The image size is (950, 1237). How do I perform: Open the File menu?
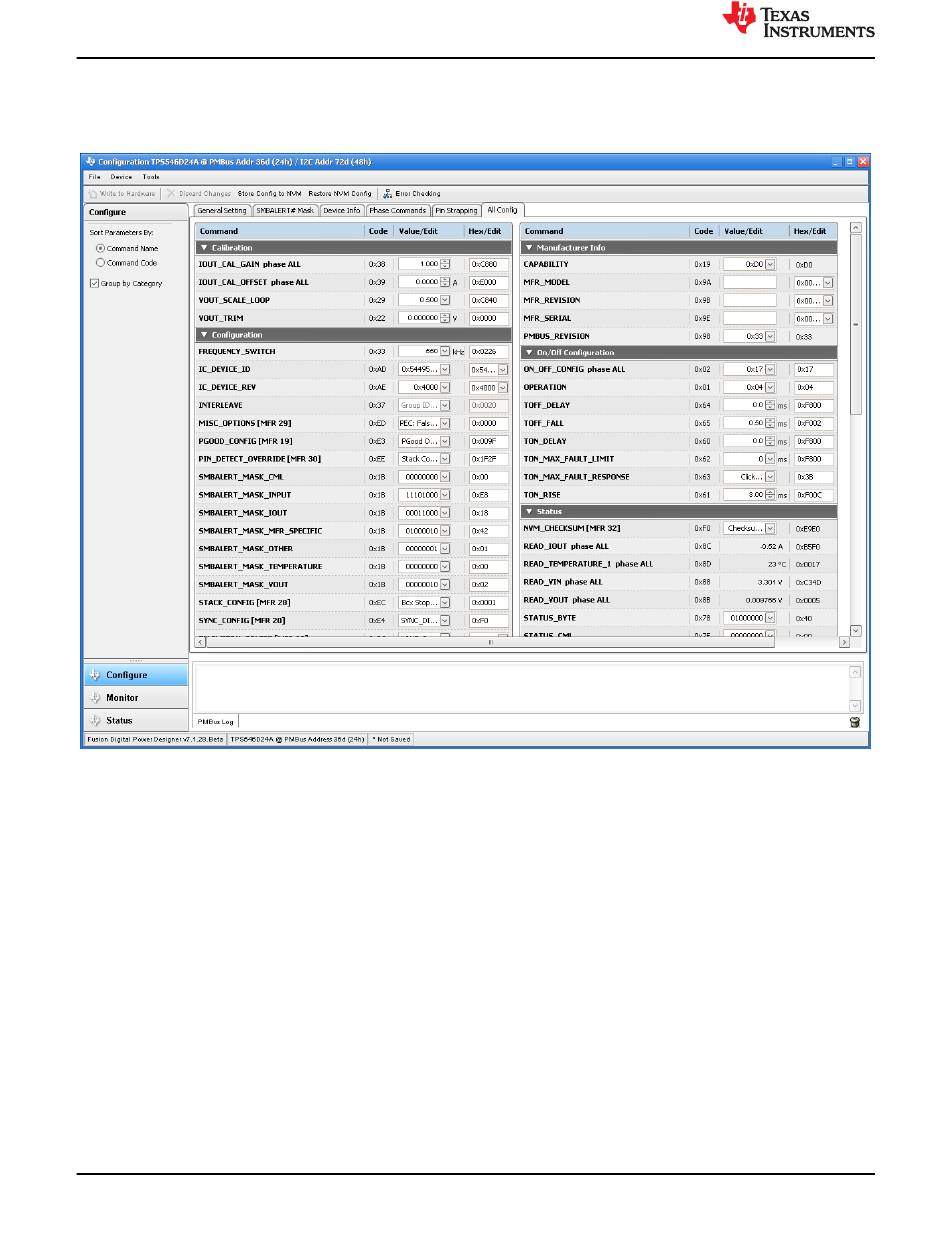93,177
